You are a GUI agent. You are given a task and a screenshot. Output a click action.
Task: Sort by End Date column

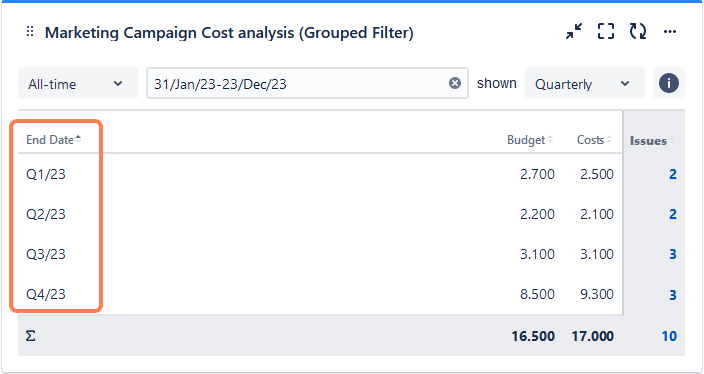[53, 140]
